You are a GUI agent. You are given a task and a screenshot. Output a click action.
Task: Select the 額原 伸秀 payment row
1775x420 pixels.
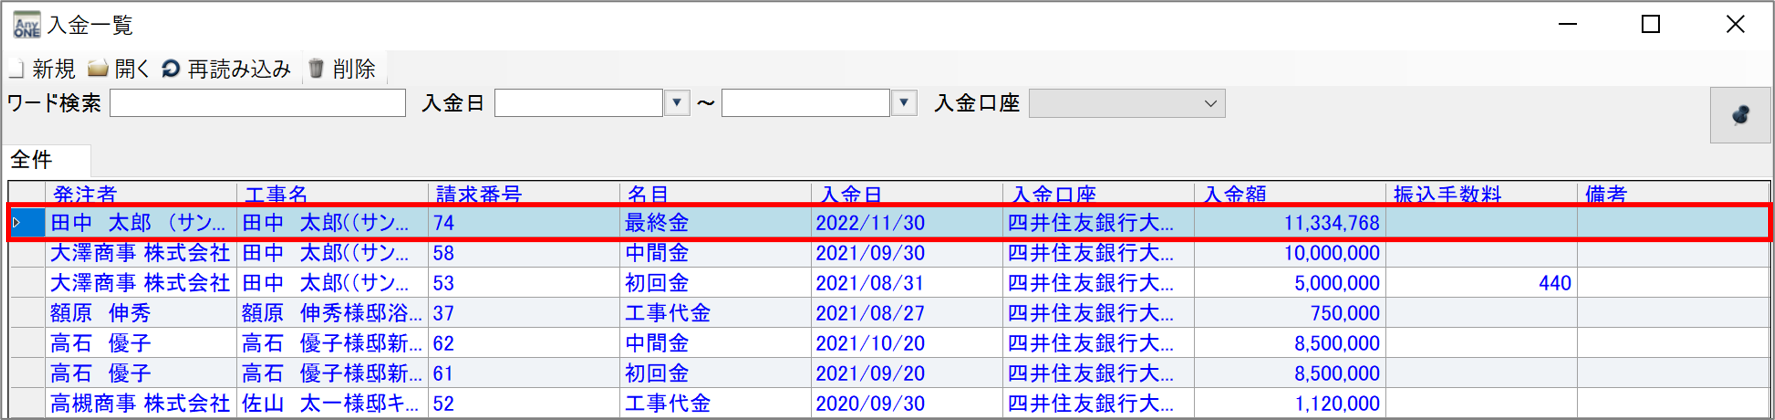click(x=100, y=313)
